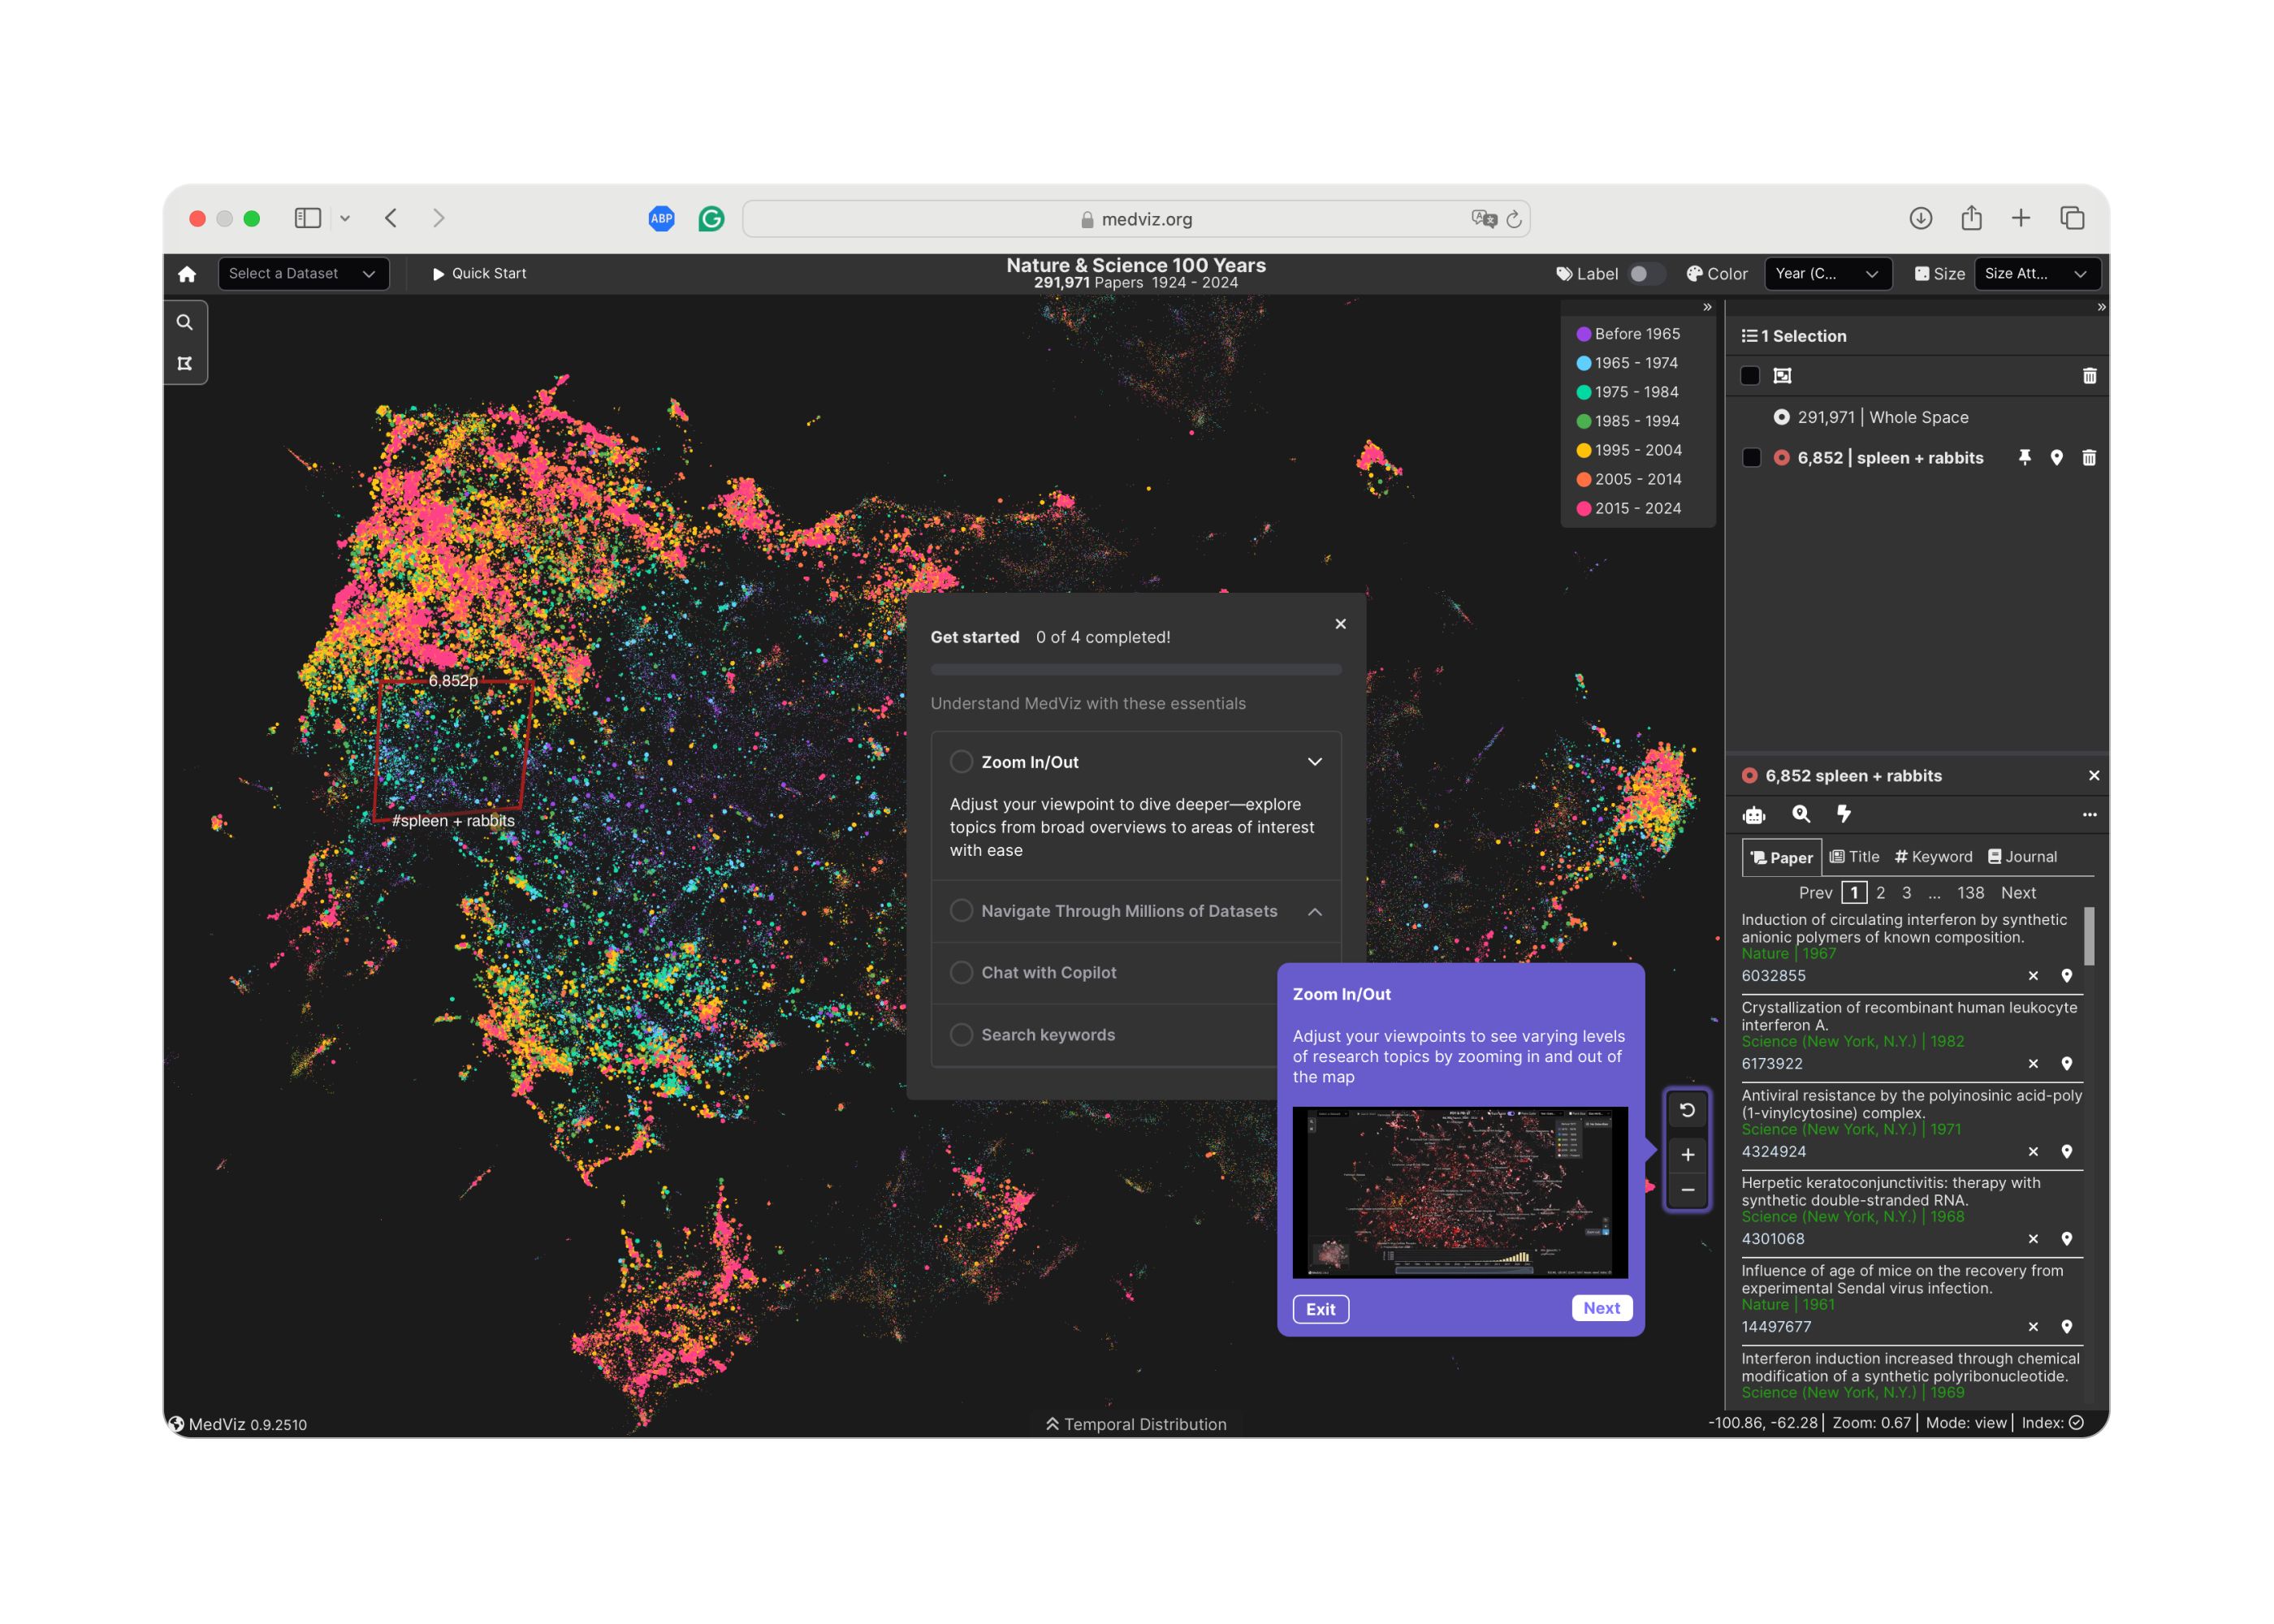Screen dimensions: 2274x1624
Task: Collapse the Zoom In/Out section chevron
Action: 1315,762
